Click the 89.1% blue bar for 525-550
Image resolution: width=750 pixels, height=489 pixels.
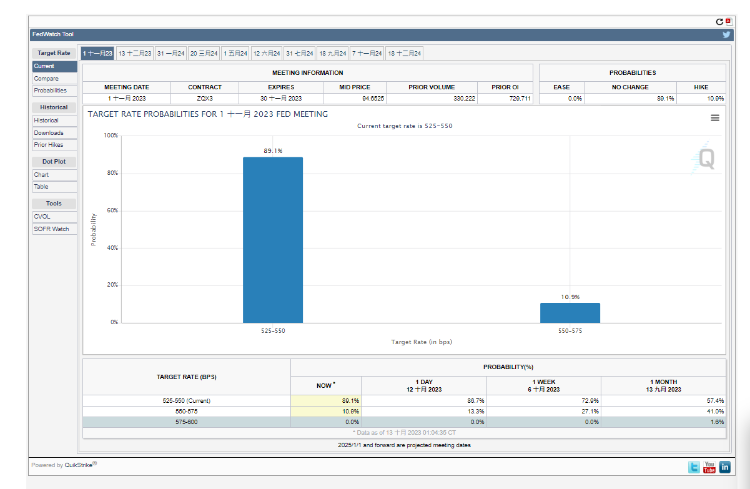273,240
